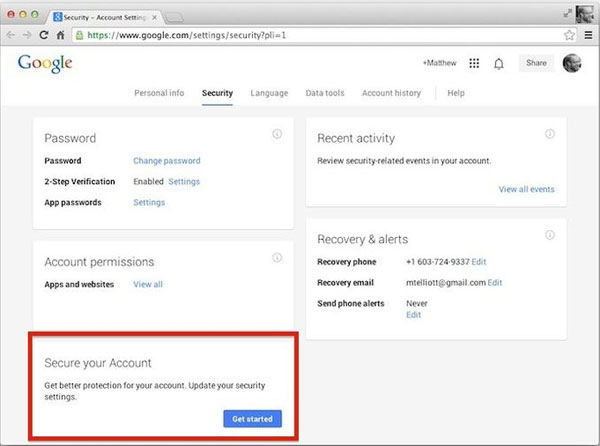
Task: Open App passwords Settings link
Action: pyautogui.click(x=149, y=202)
